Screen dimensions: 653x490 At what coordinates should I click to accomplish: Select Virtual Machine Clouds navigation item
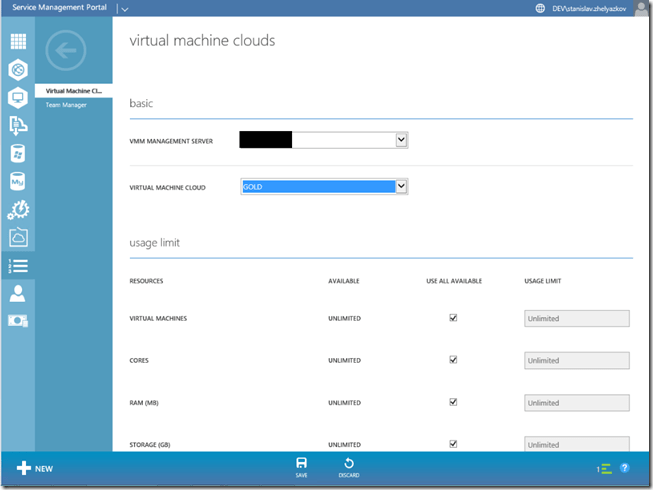[74, 91]
